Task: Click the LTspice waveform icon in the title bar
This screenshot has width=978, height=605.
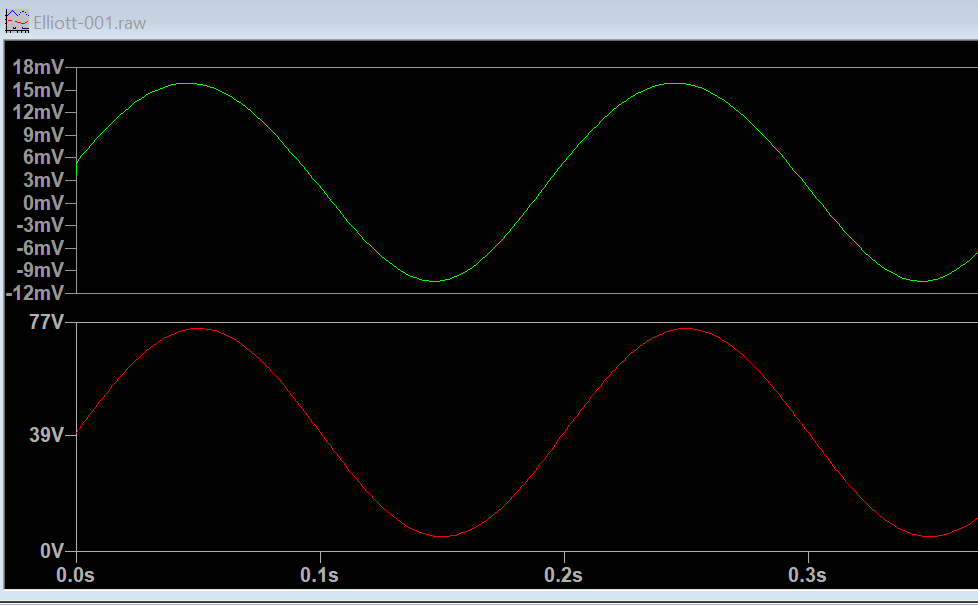Action: [x=17, y=22]
